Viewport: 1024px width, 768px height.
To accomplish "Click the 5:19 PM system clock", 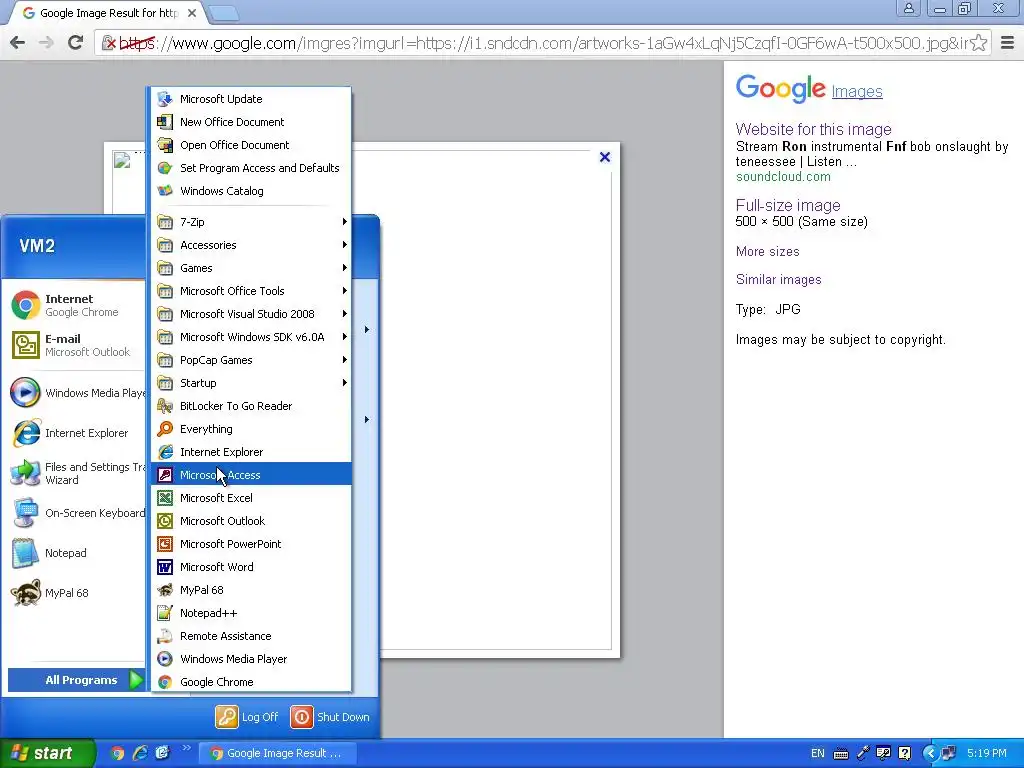I will (987, 753).
